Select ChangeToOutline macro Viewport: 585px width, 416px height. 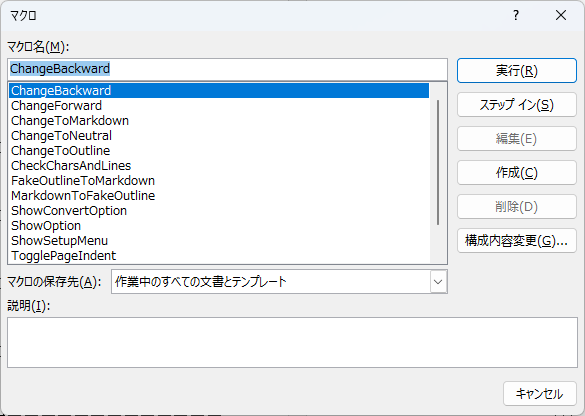(x=219, y=151)
